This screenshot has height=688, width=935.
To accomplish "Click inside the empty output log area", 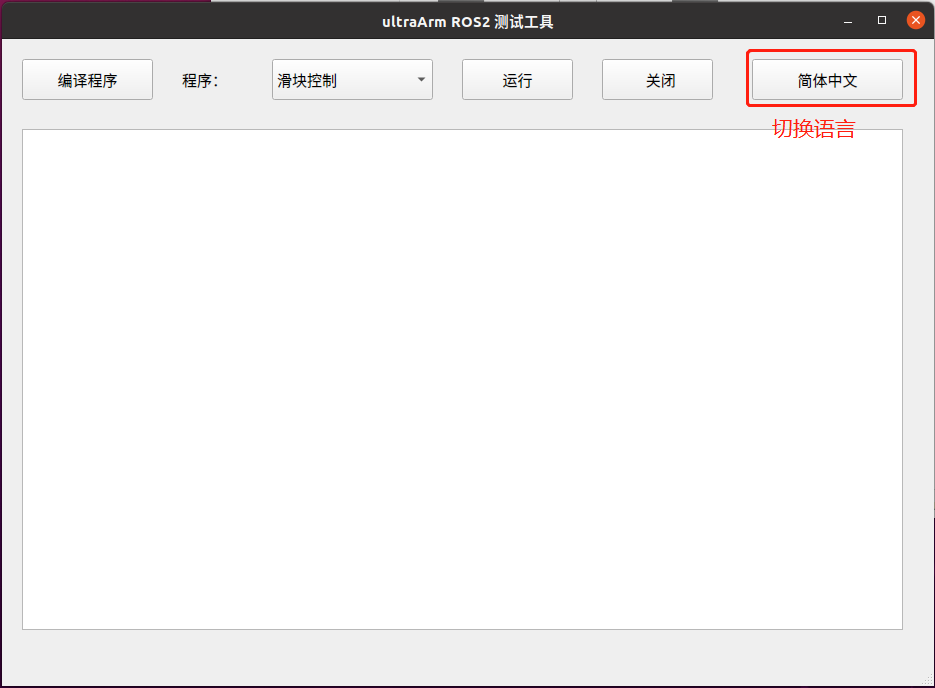I will click(x=462, y=379).
